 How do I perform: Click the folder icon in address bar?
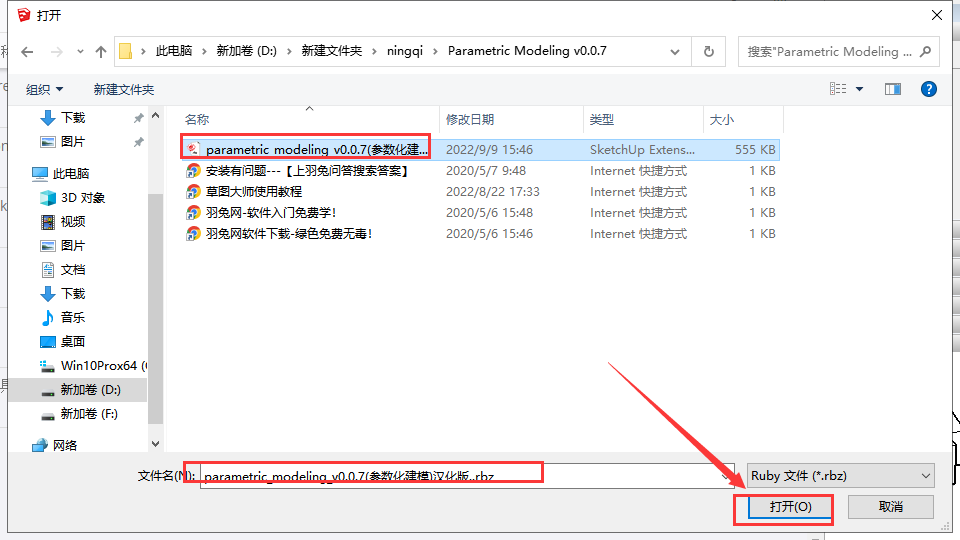pyautogui.click(x=126, y=51)
